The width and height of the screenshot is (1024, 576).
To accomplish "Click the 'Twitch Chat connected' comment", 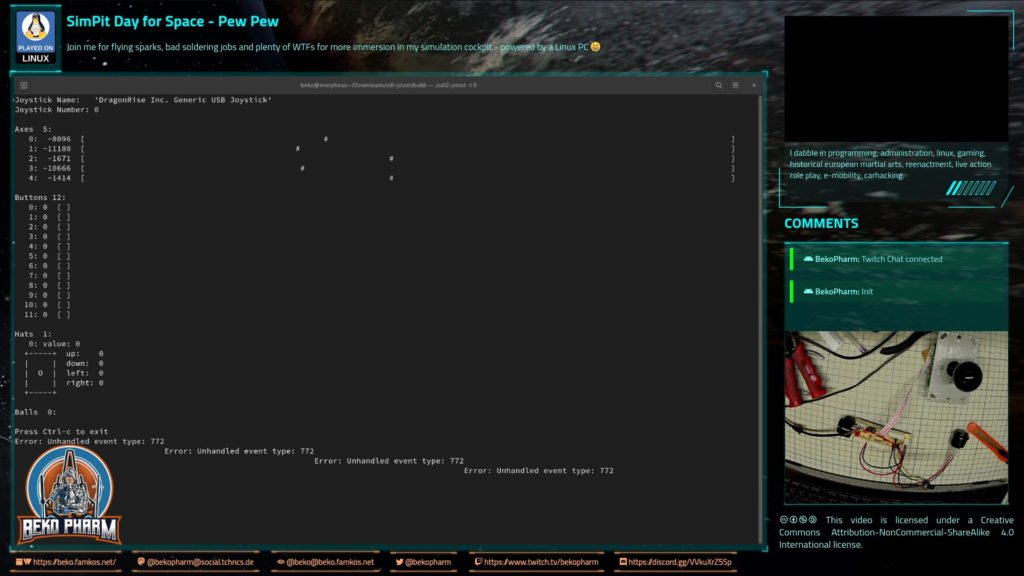I will 901,259.
